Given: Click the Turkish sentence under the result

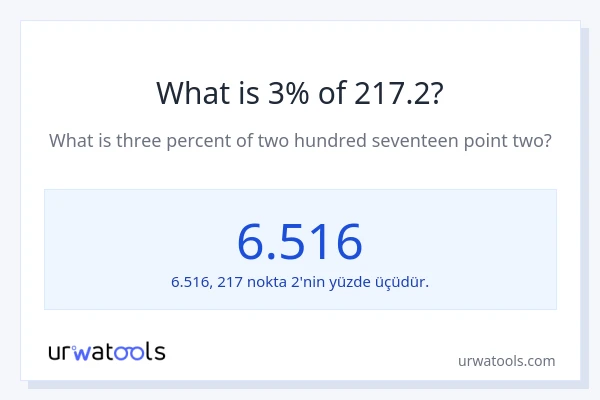Looking at the screenshot, I should [x=300, y=282].
